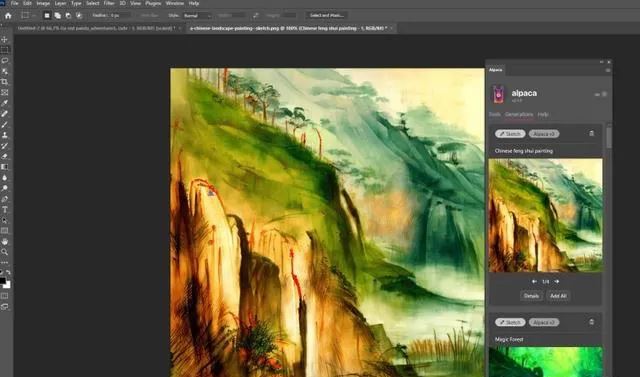Select the Pen tool
Viewport: 640px width, 377px height.
point(4,199)
